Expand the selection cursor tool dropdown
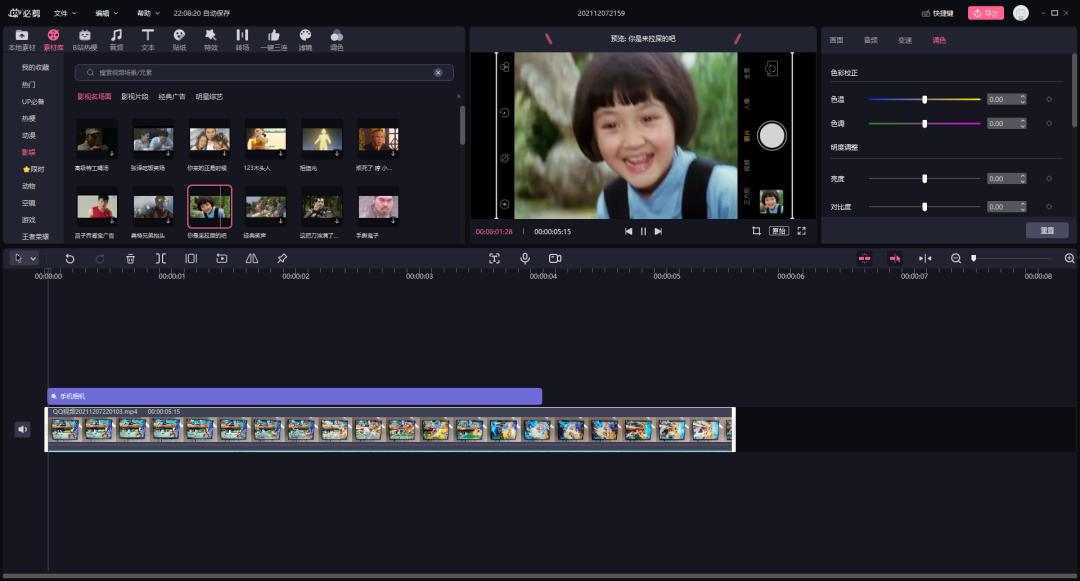 (33, 258)
